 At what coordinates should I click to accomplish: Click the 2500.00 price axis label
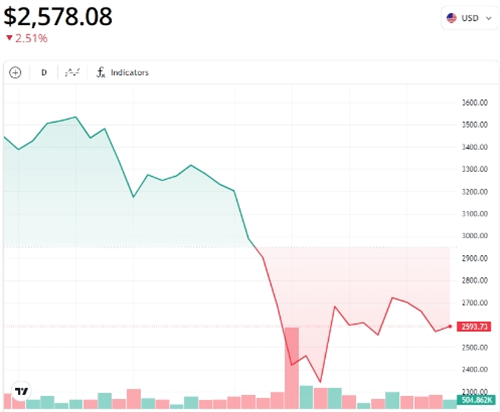point(475,347)
